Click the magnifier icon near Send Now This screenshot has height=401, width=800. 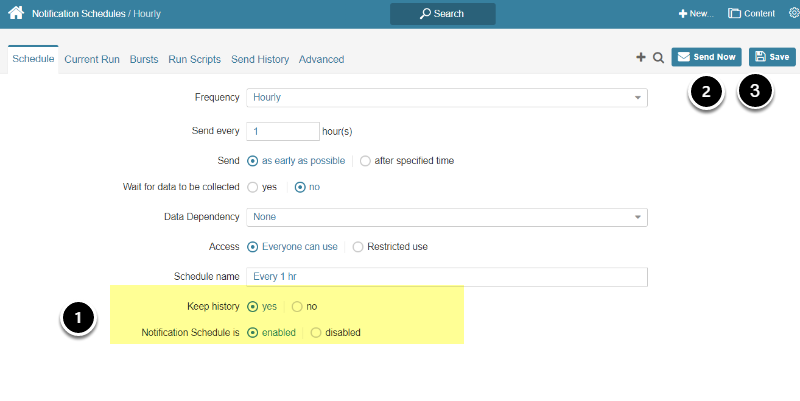[x=658, y=58]
